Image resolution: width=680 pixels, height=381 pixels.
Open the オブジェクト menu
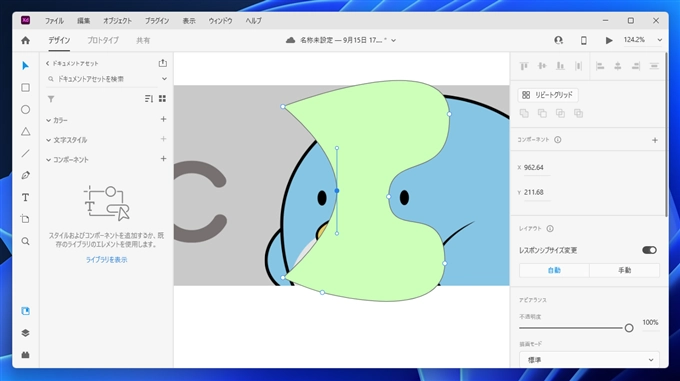click(x=117, y=21)
